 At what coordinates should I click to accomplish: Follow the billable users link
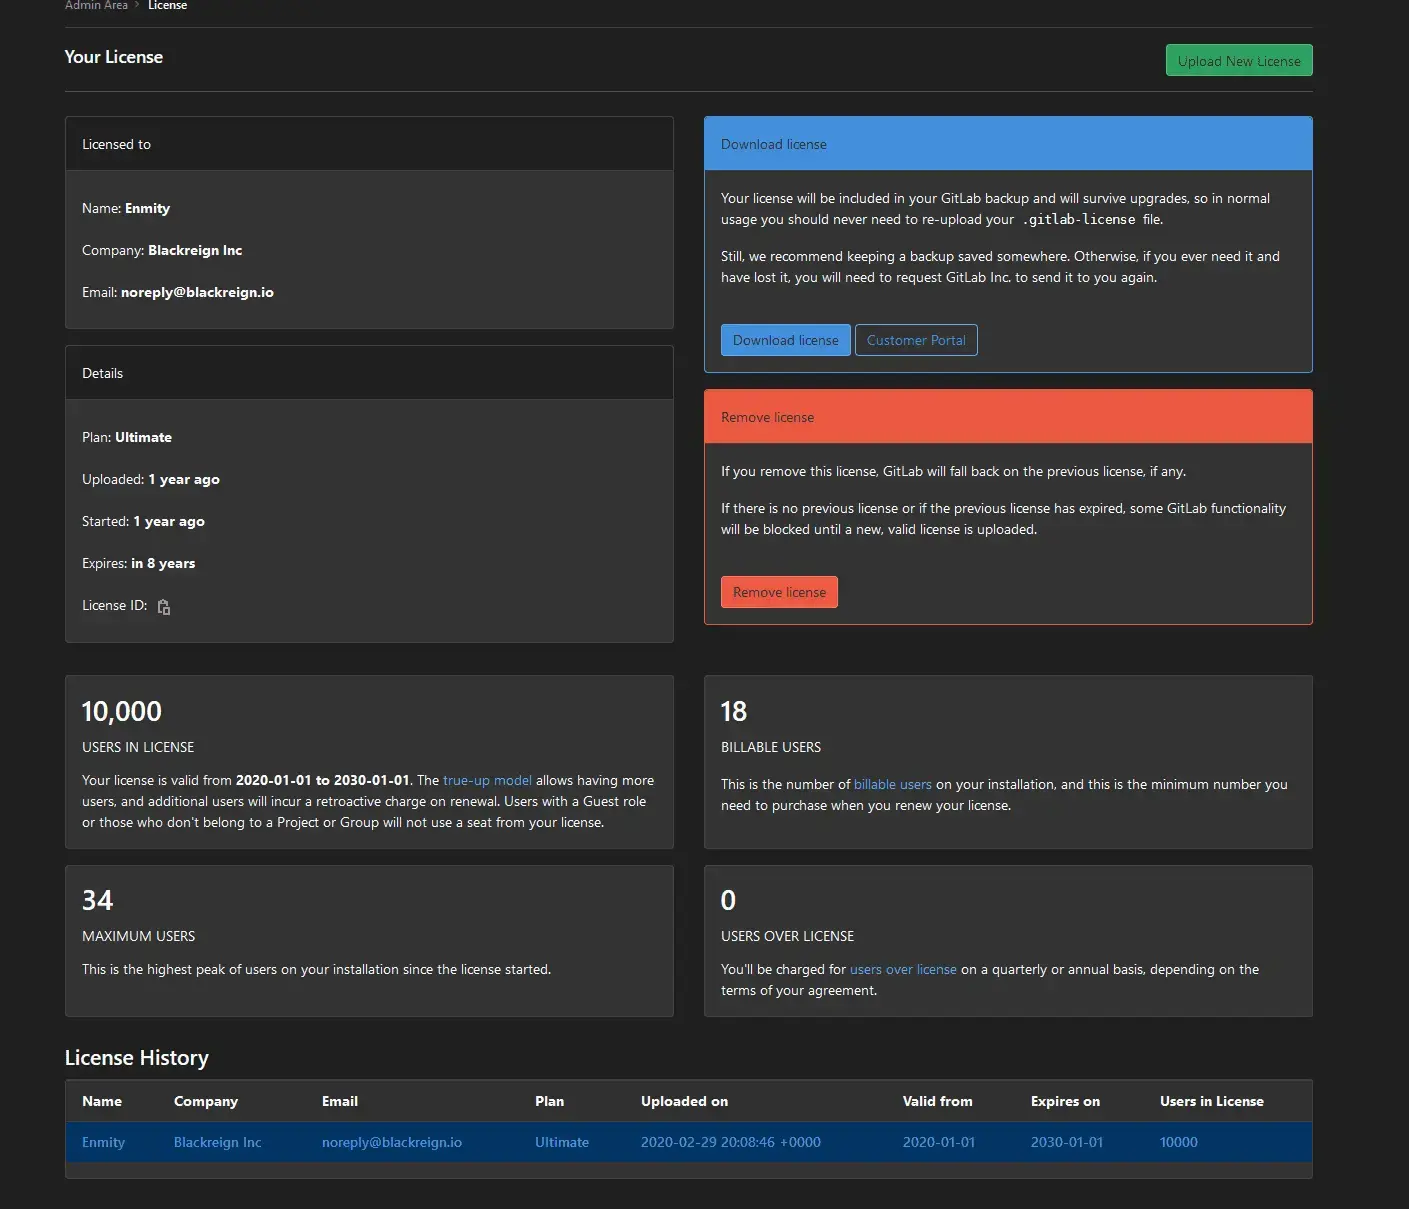point(893,784)
